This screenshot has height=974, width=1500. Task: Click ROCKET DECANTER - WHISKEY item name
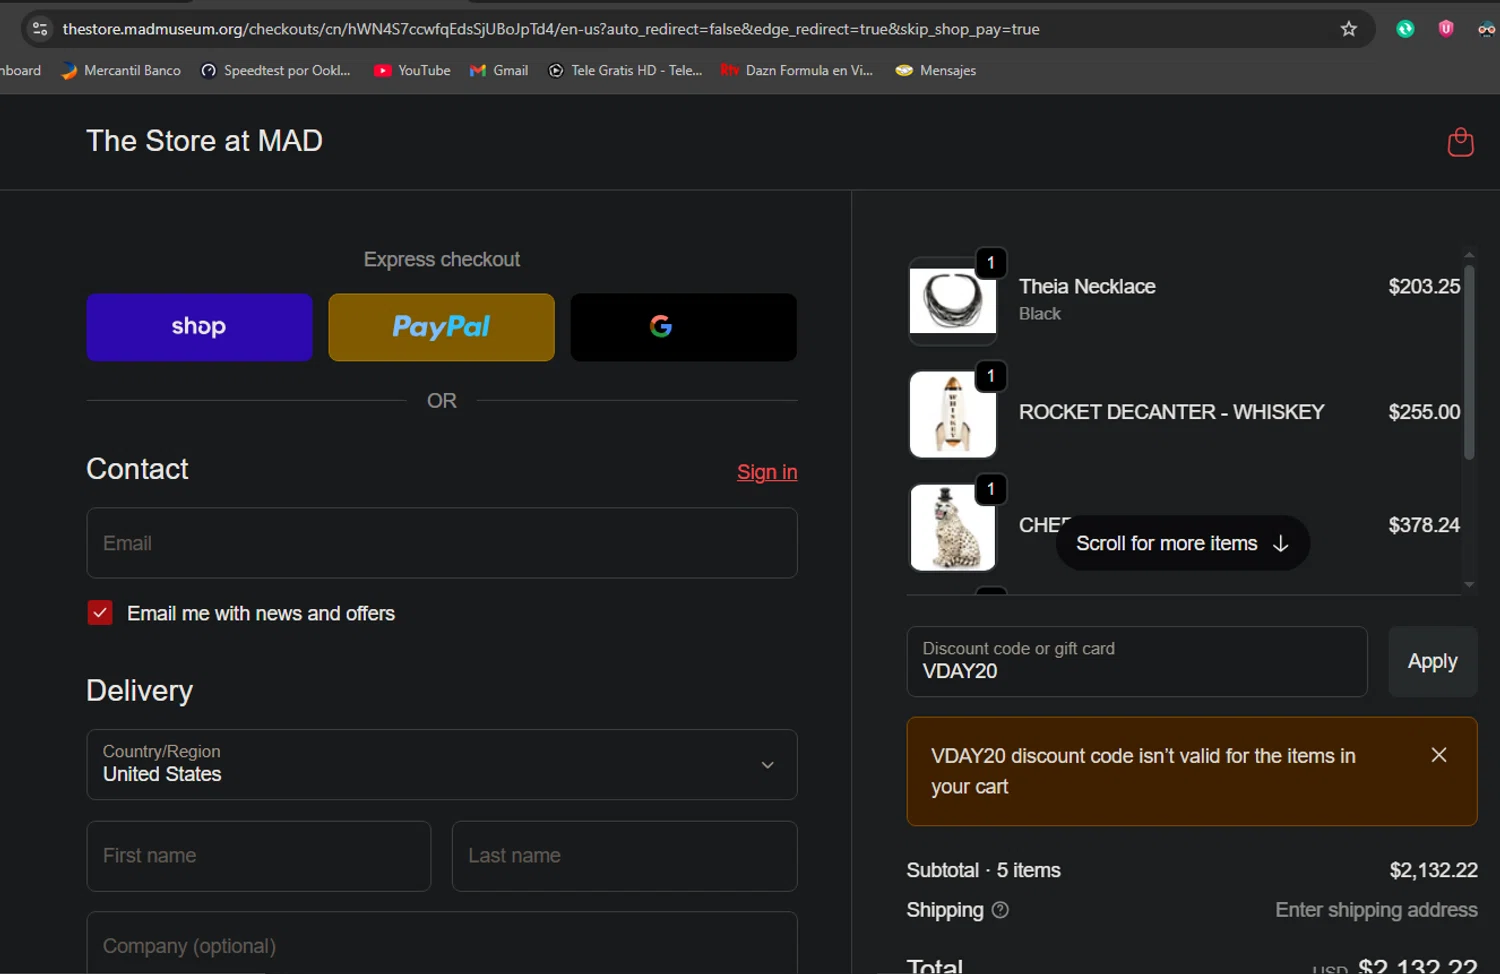(x=1171, y=412)
